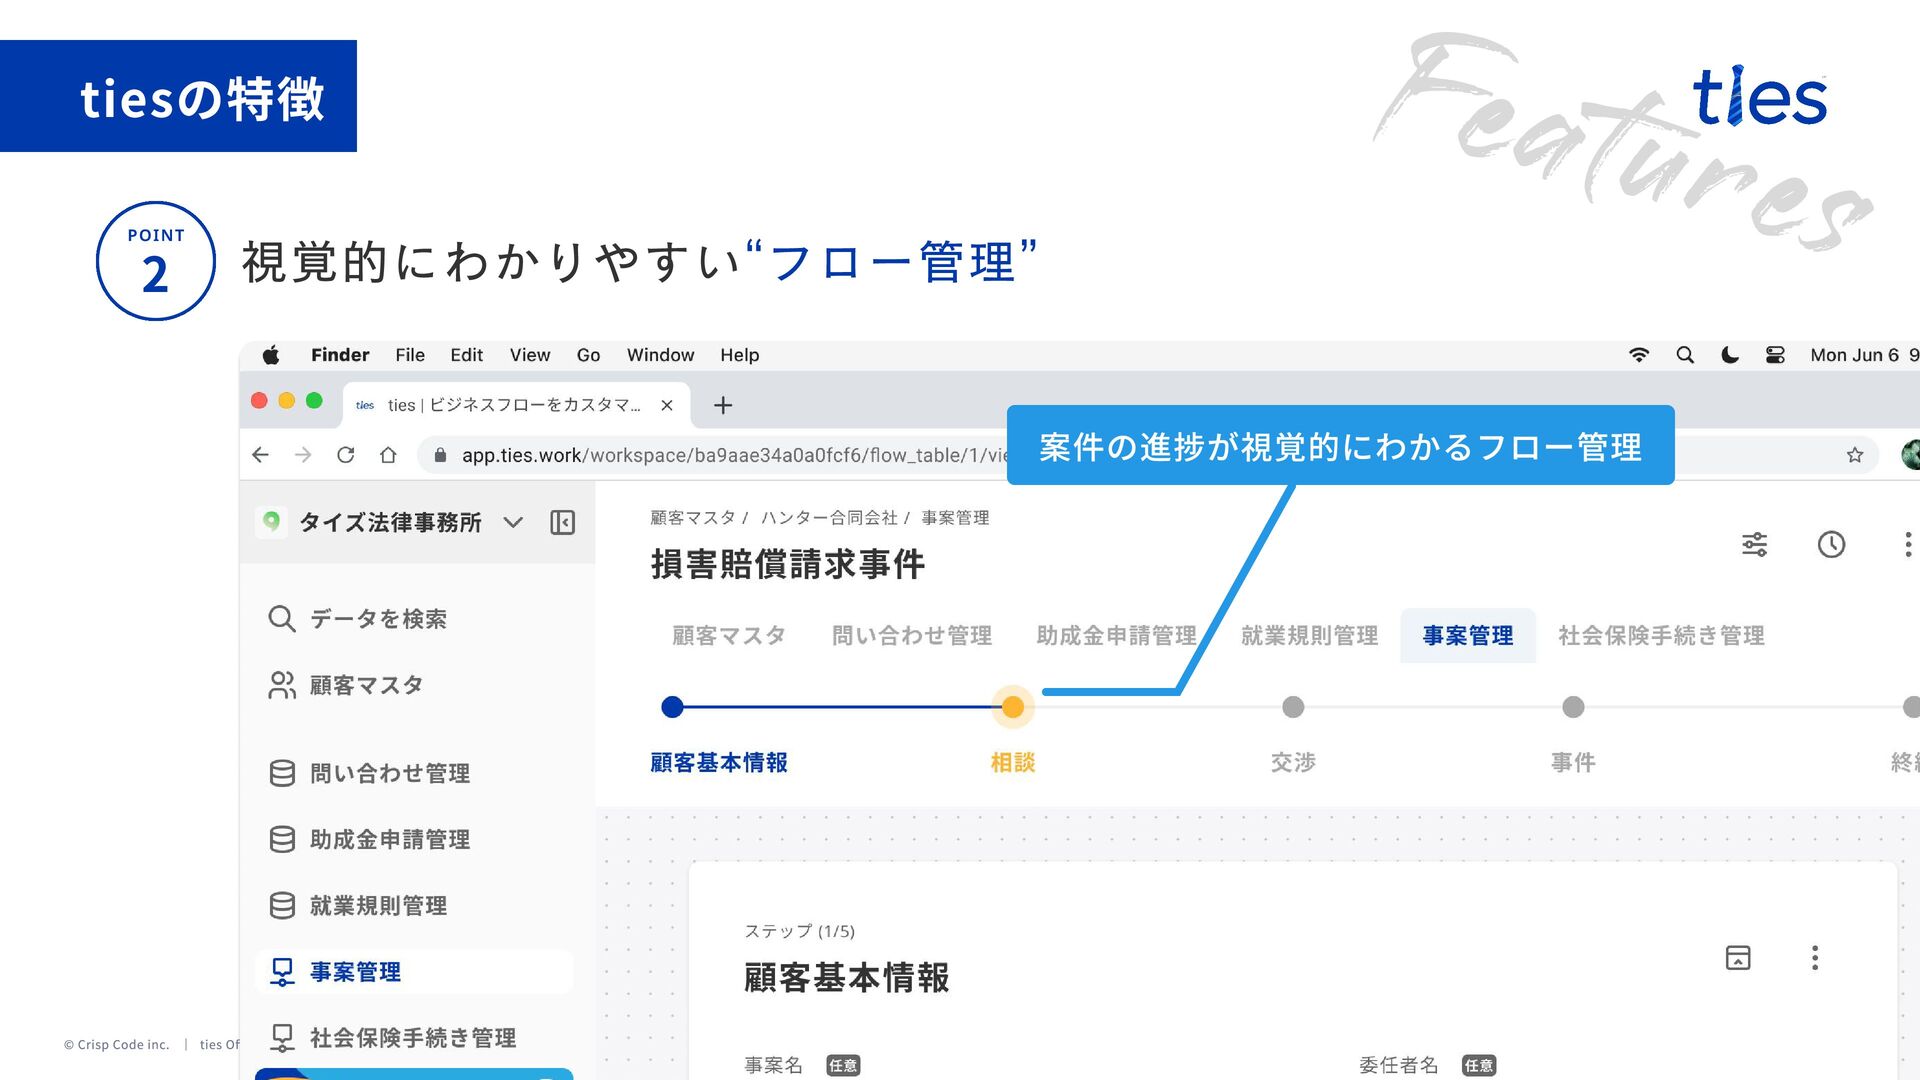Screen dimensions: 1920x1080
Task: Open the 社会保険手続き管理 tab
Action: (x=1660, y=635)
